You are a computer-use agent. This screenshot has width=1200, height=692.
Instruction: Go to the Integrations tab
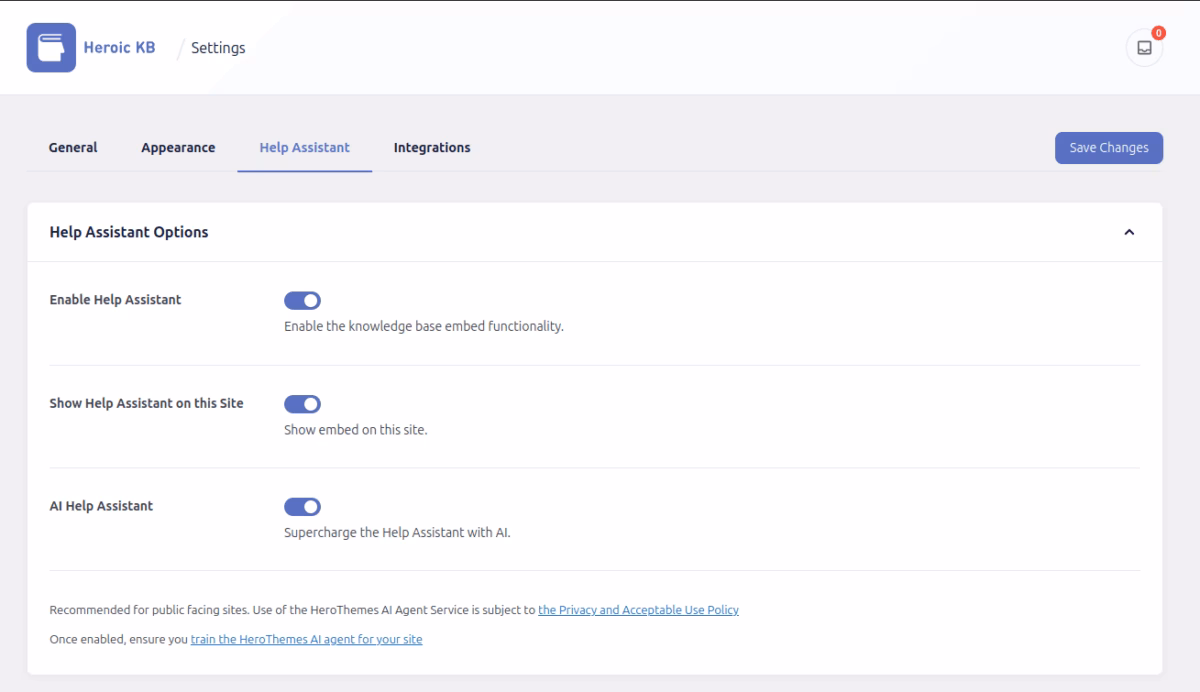431,147
